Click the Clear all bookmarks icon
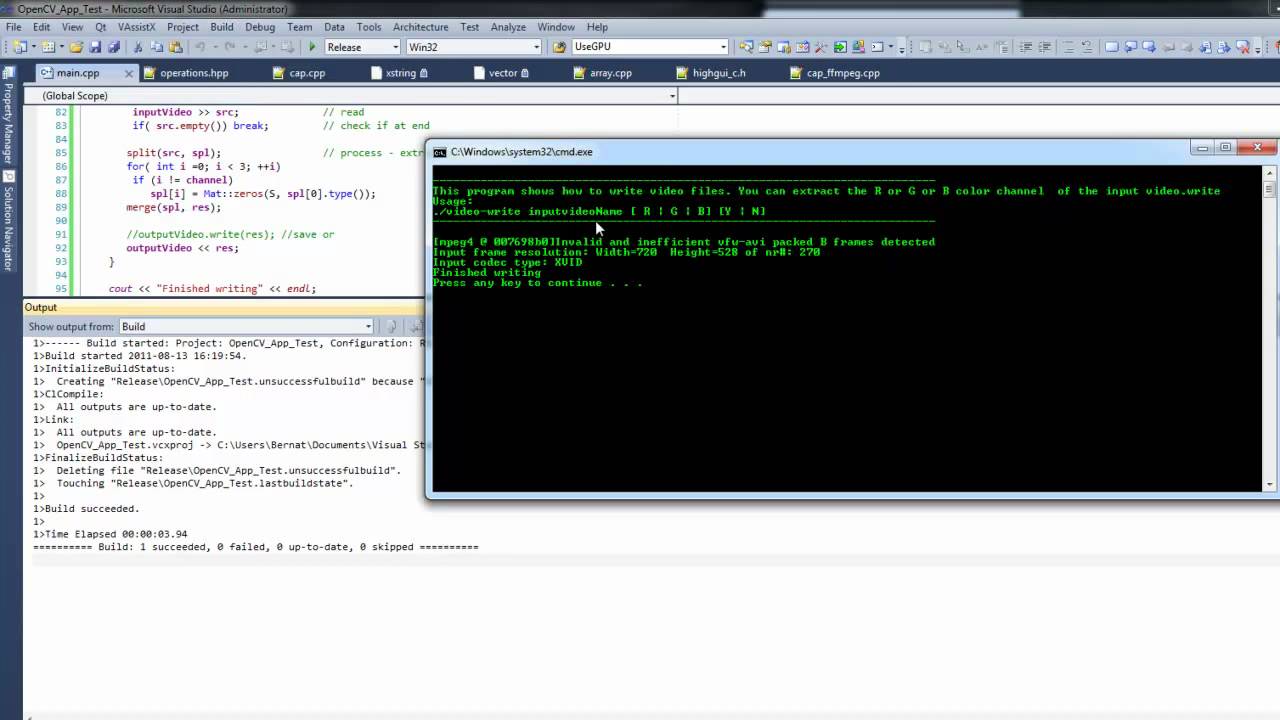Viewport: 1280px width, 720px height. tap(1243, 47)
